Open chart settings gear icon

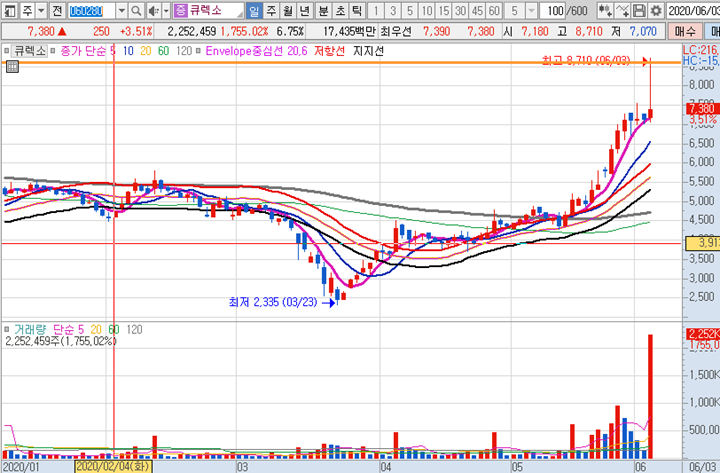coord(656,10)
